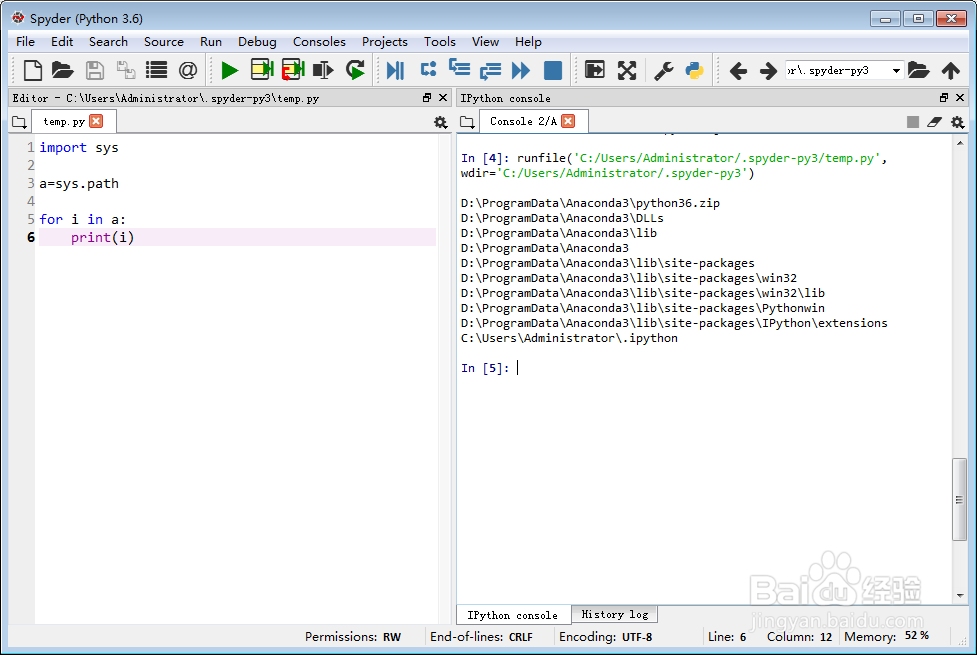Image resolution: width=977 pixels, height=655 pixels.
Task: Run selection or current line icon
Action: coord(323,70)
